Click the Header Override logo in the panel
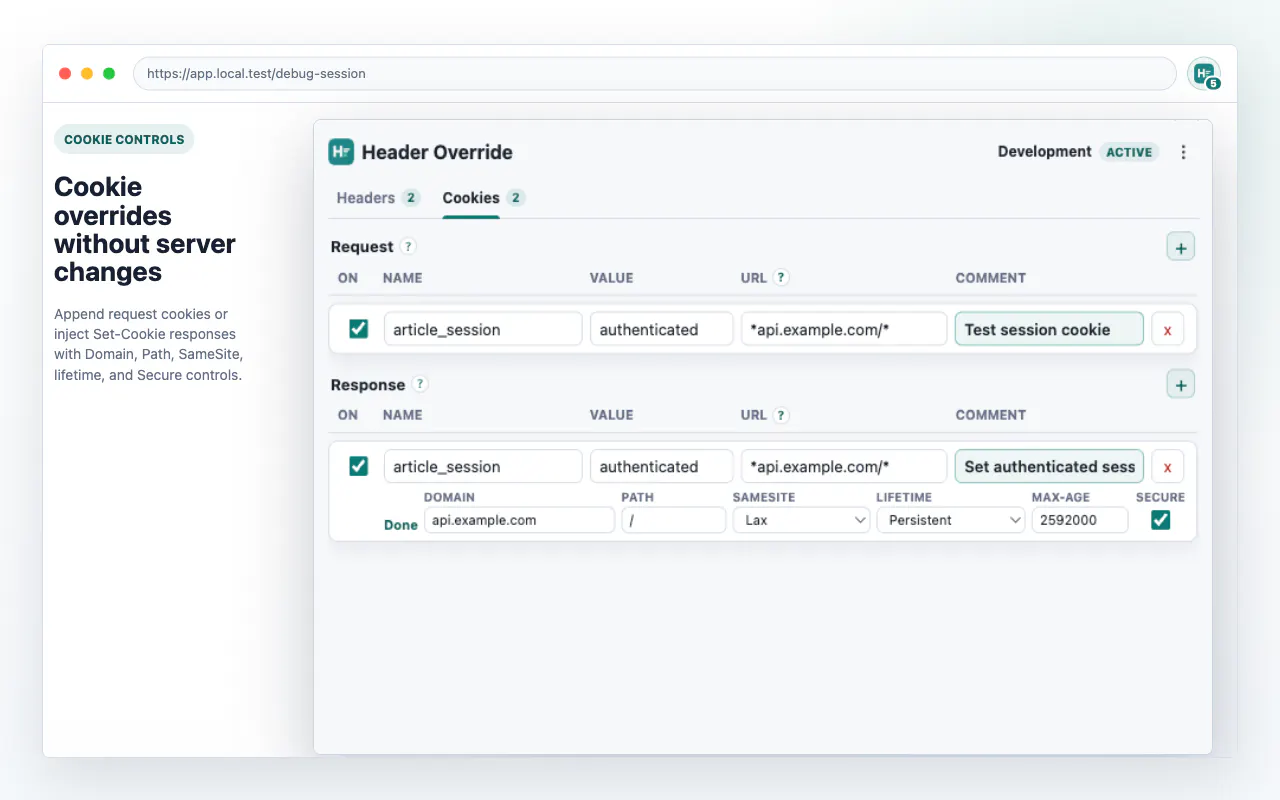The width and height of the screenshot is (1280, 800). click(341, 152)
